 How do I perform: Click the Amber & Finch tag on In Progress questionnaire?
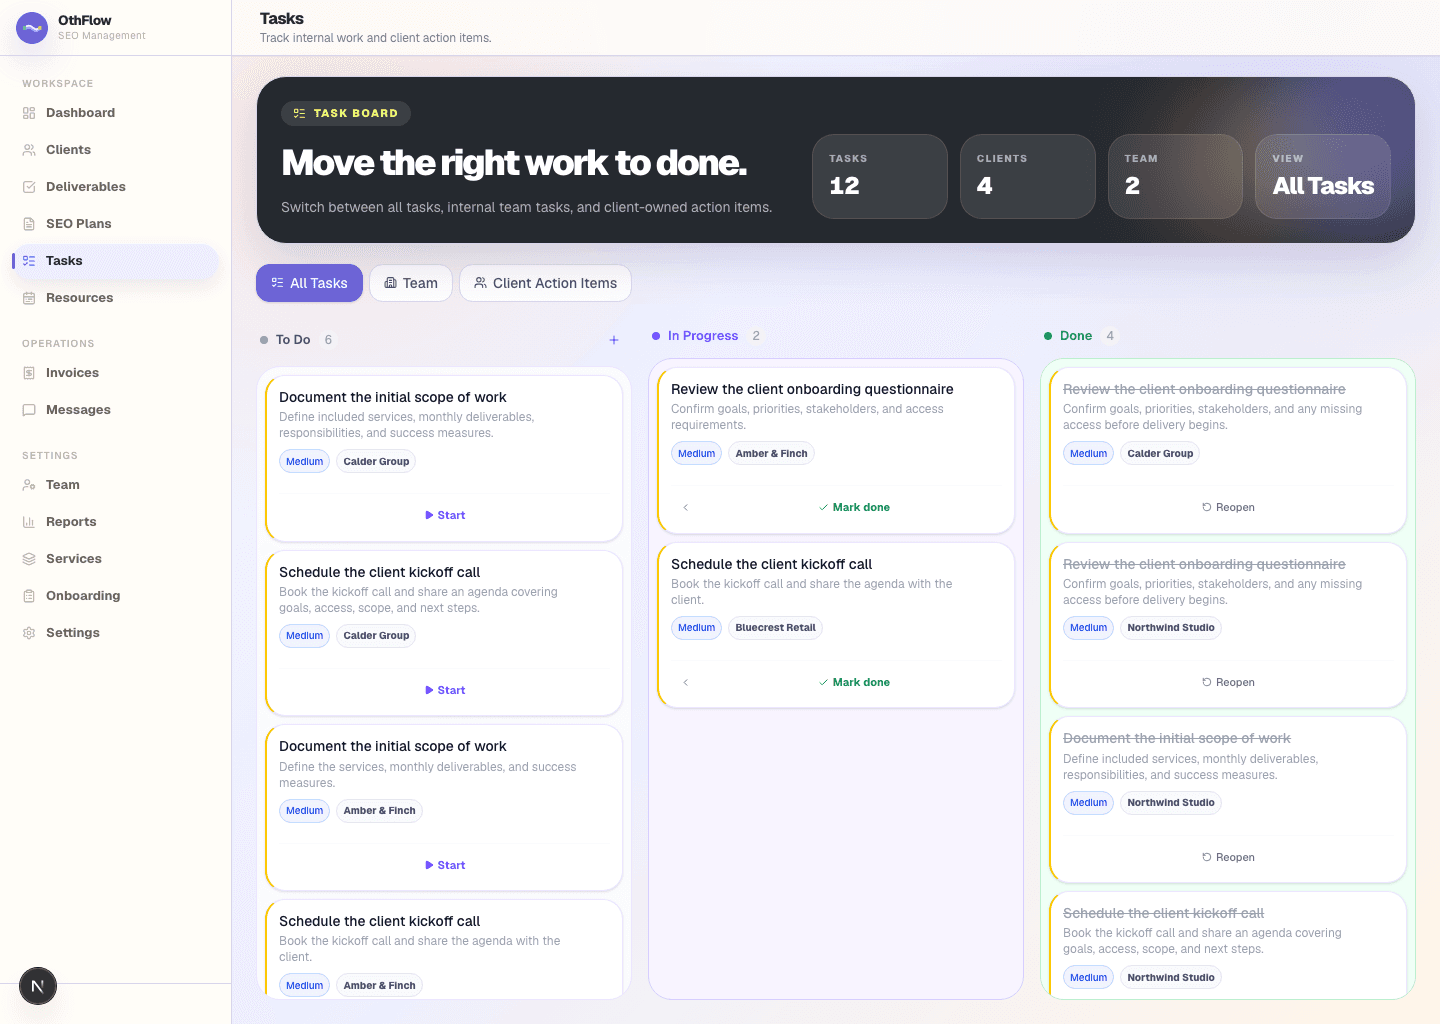771,453
